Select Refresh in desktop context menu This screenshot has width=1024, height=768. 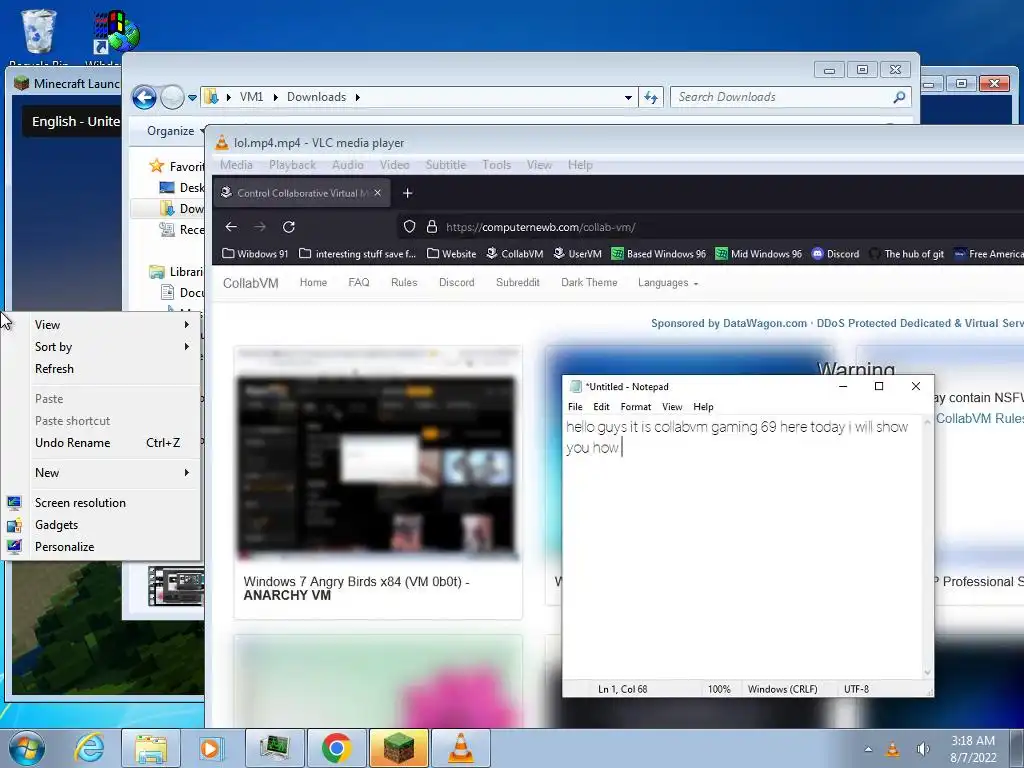[x=101, y=369]
